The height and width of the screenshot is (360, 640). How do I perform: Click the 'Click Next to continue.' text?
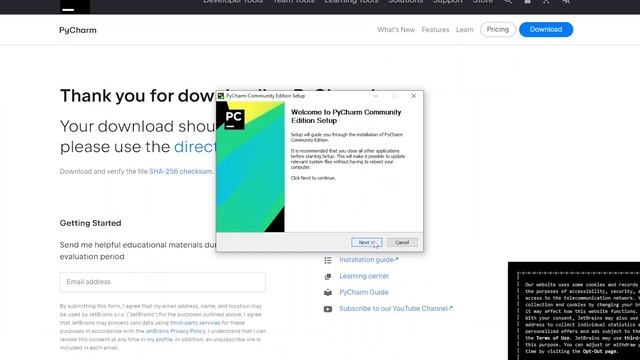click(313, 178)
